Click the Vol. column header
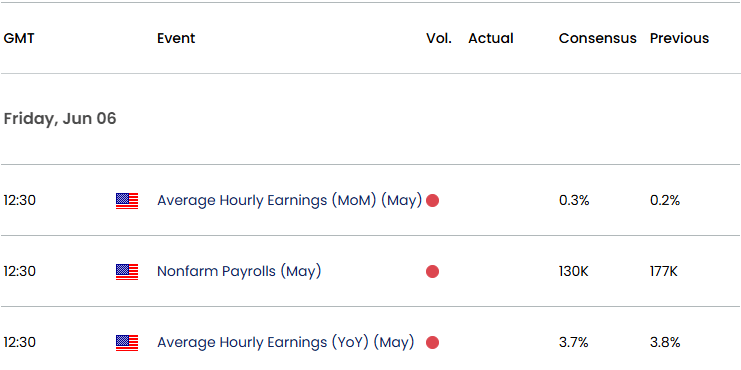Viewport: 741px width, 370px height. (439, 38)
